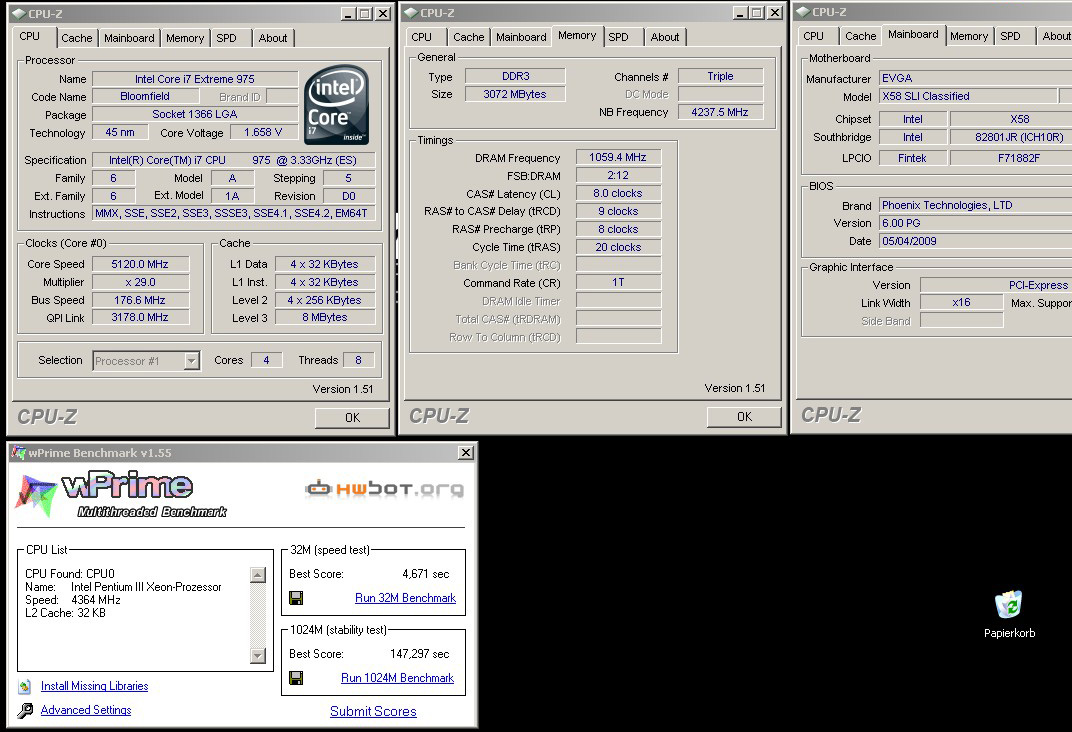Select Memory tab in third CPU-Z window

pos(969,36)
